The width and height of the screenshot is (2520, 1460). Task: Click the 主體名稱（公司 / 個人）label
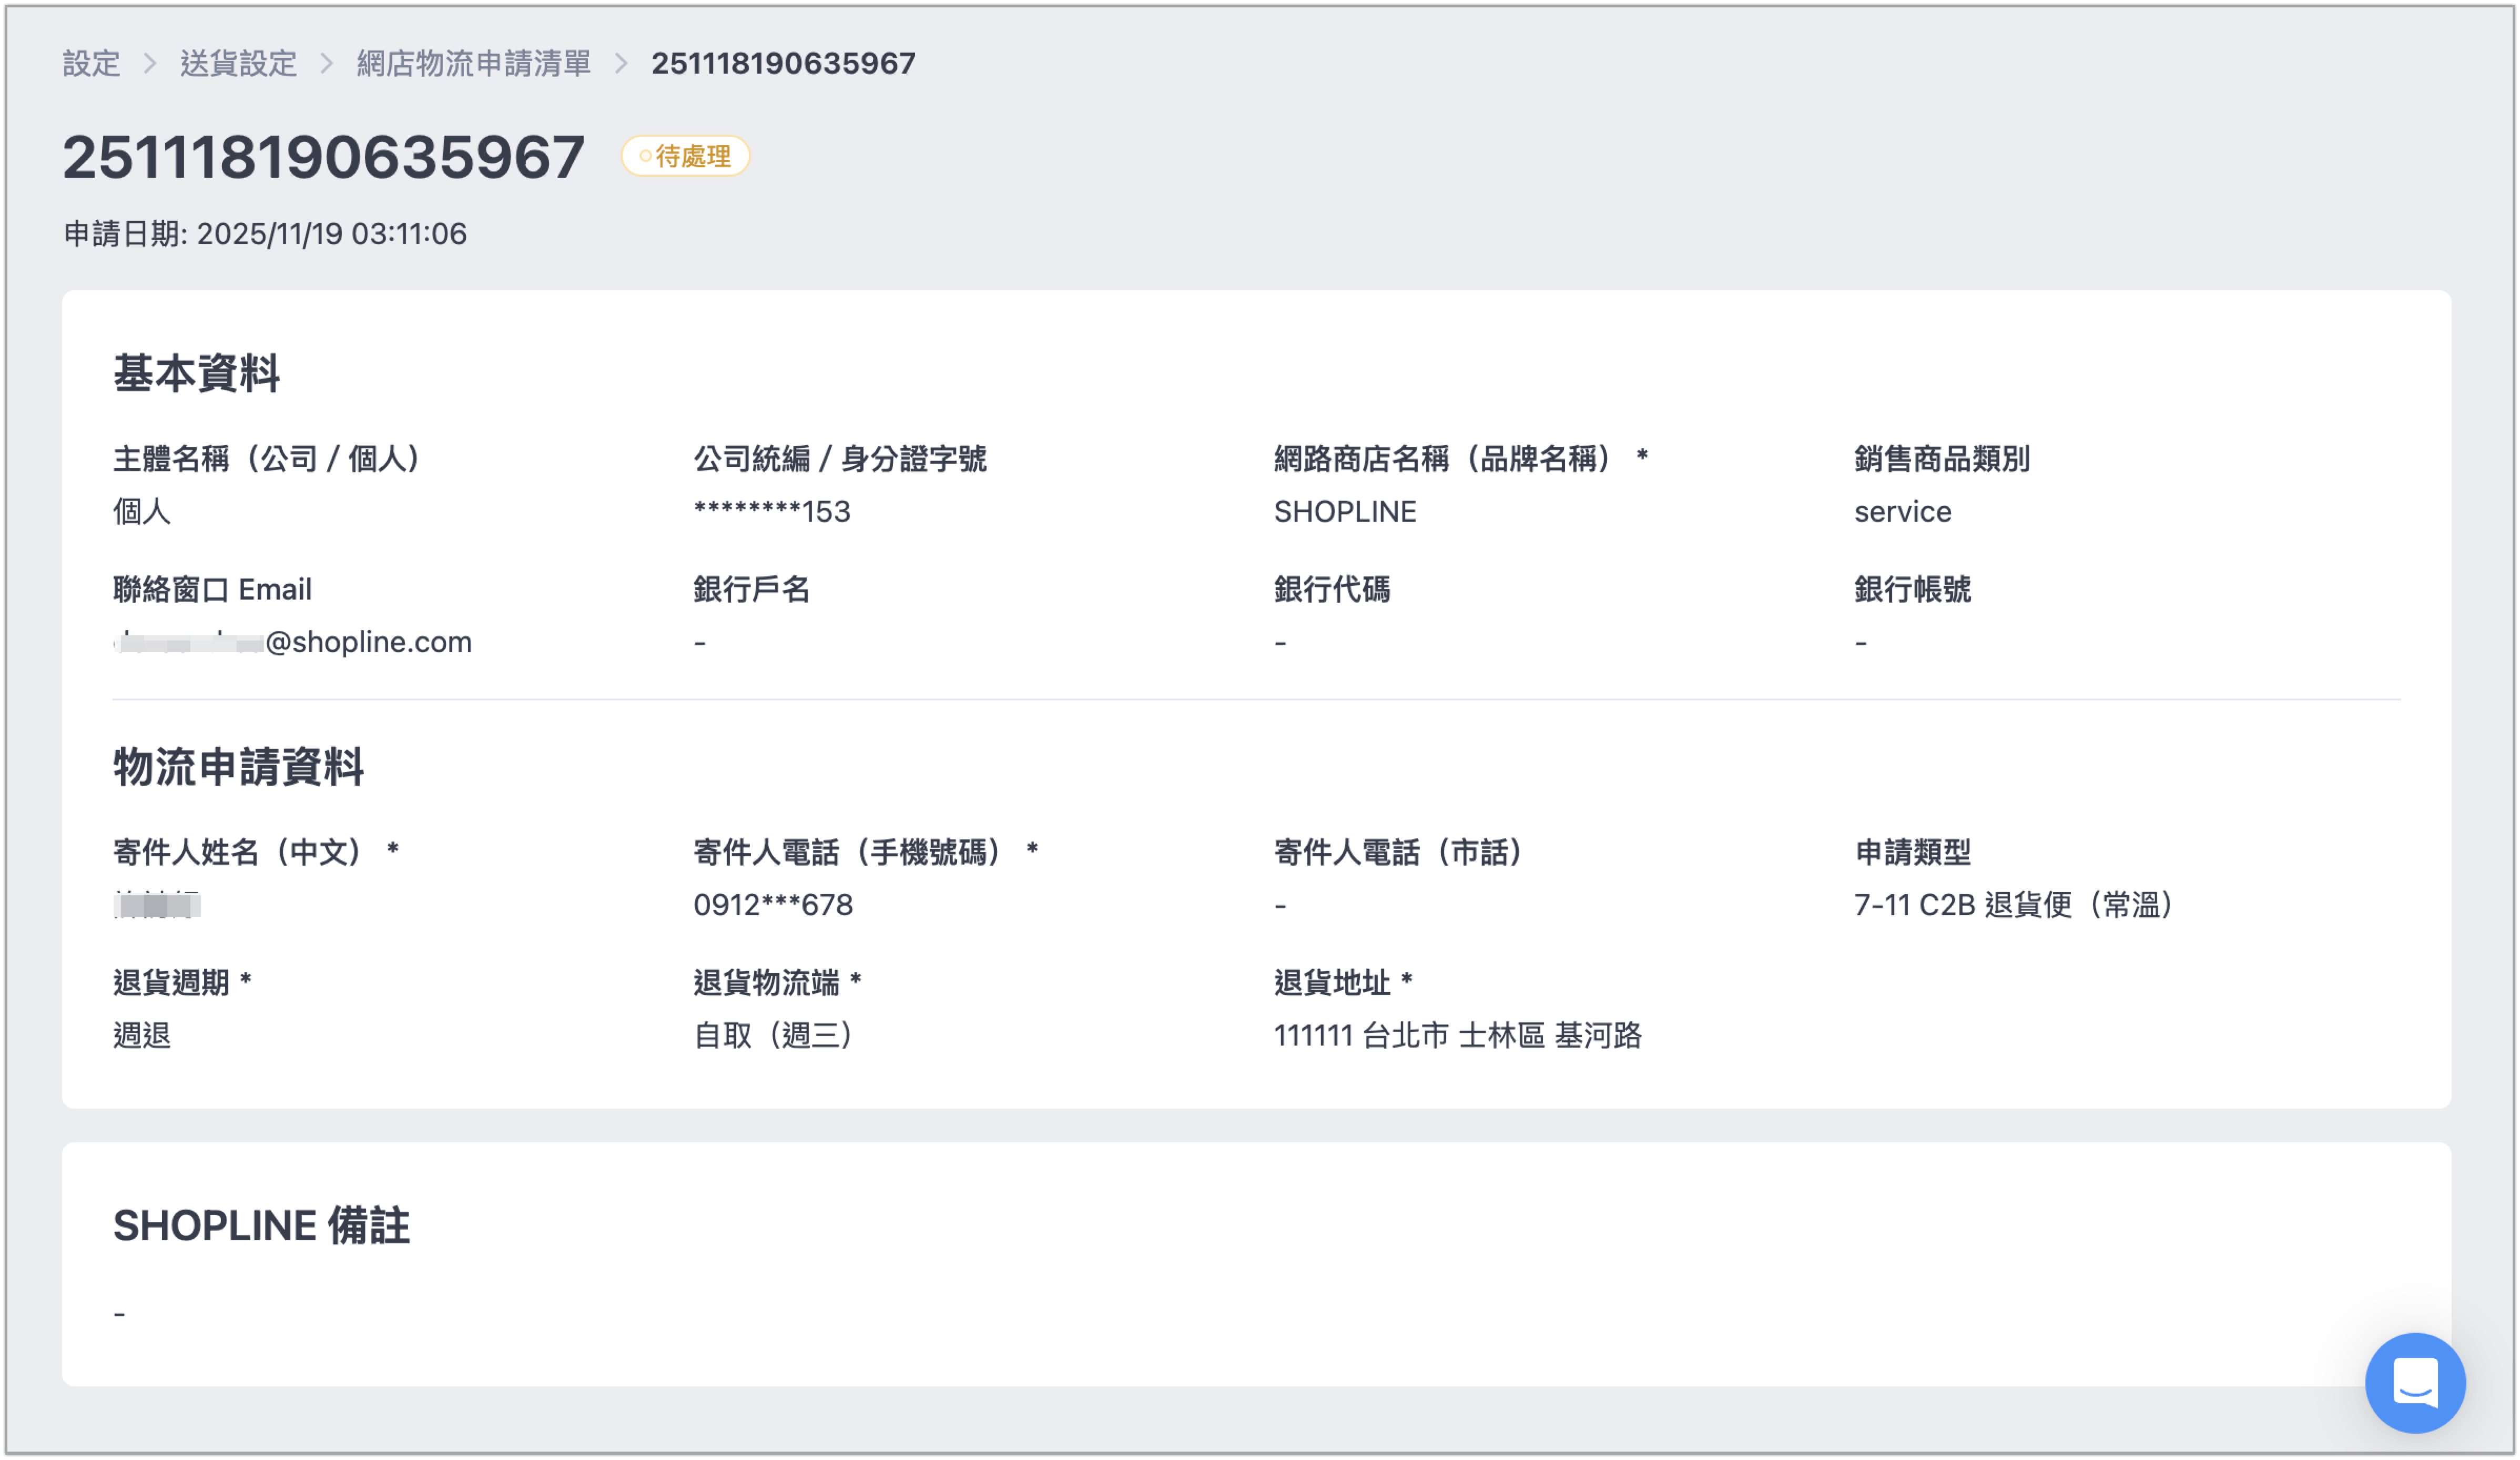click(267, 459)
